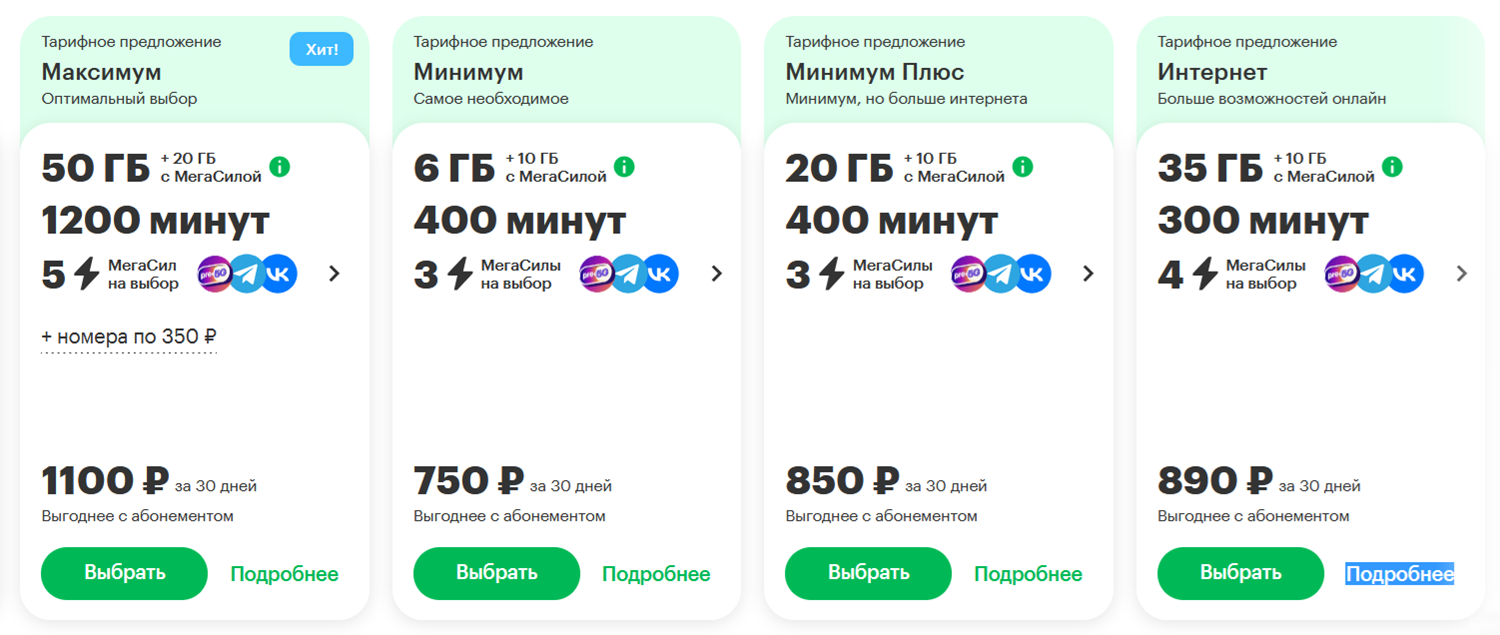Image resolution: width=1500 pixels, height=635 pixels.
Task: Click the Хит! badge on Максимум
Action: [321, 47]
